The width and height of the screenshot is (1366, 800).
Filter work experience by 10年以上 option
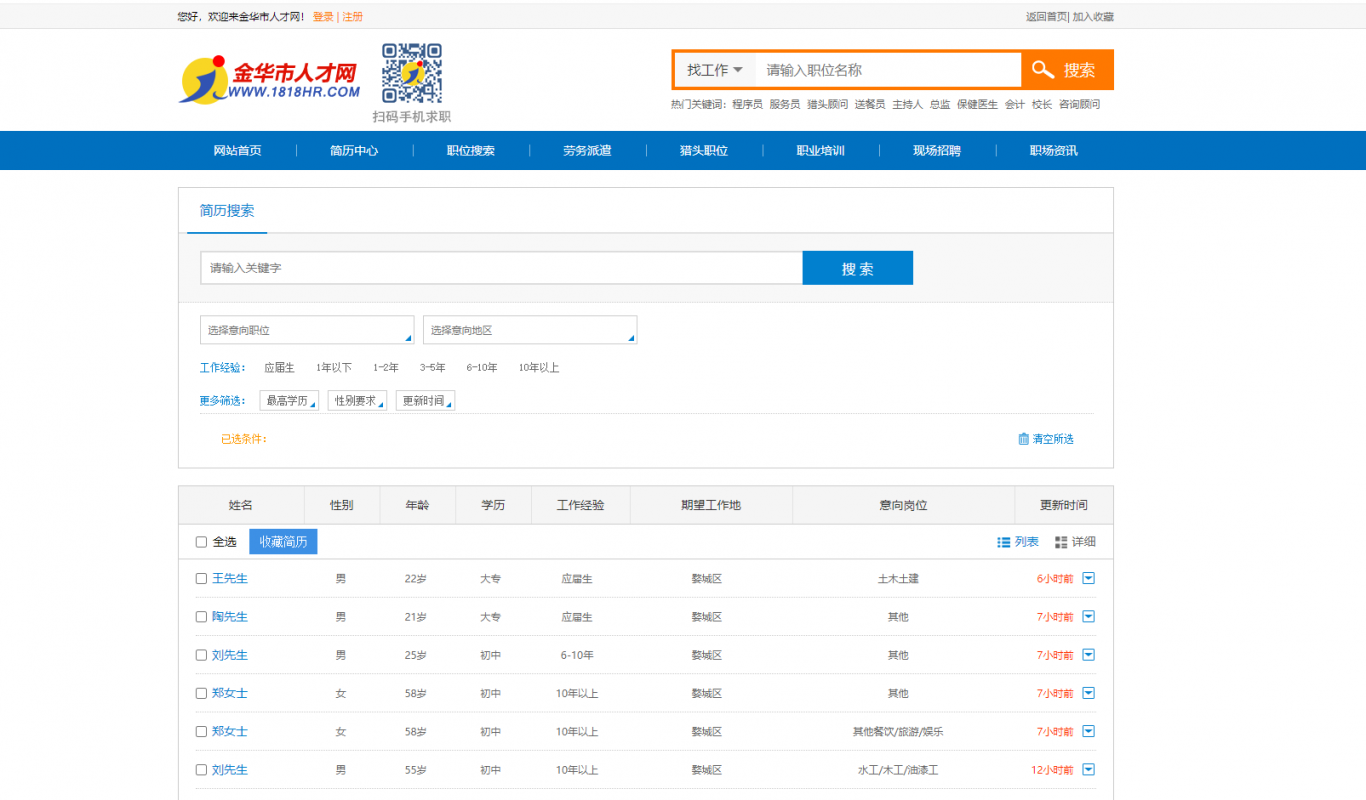click(x=539, y=368)
